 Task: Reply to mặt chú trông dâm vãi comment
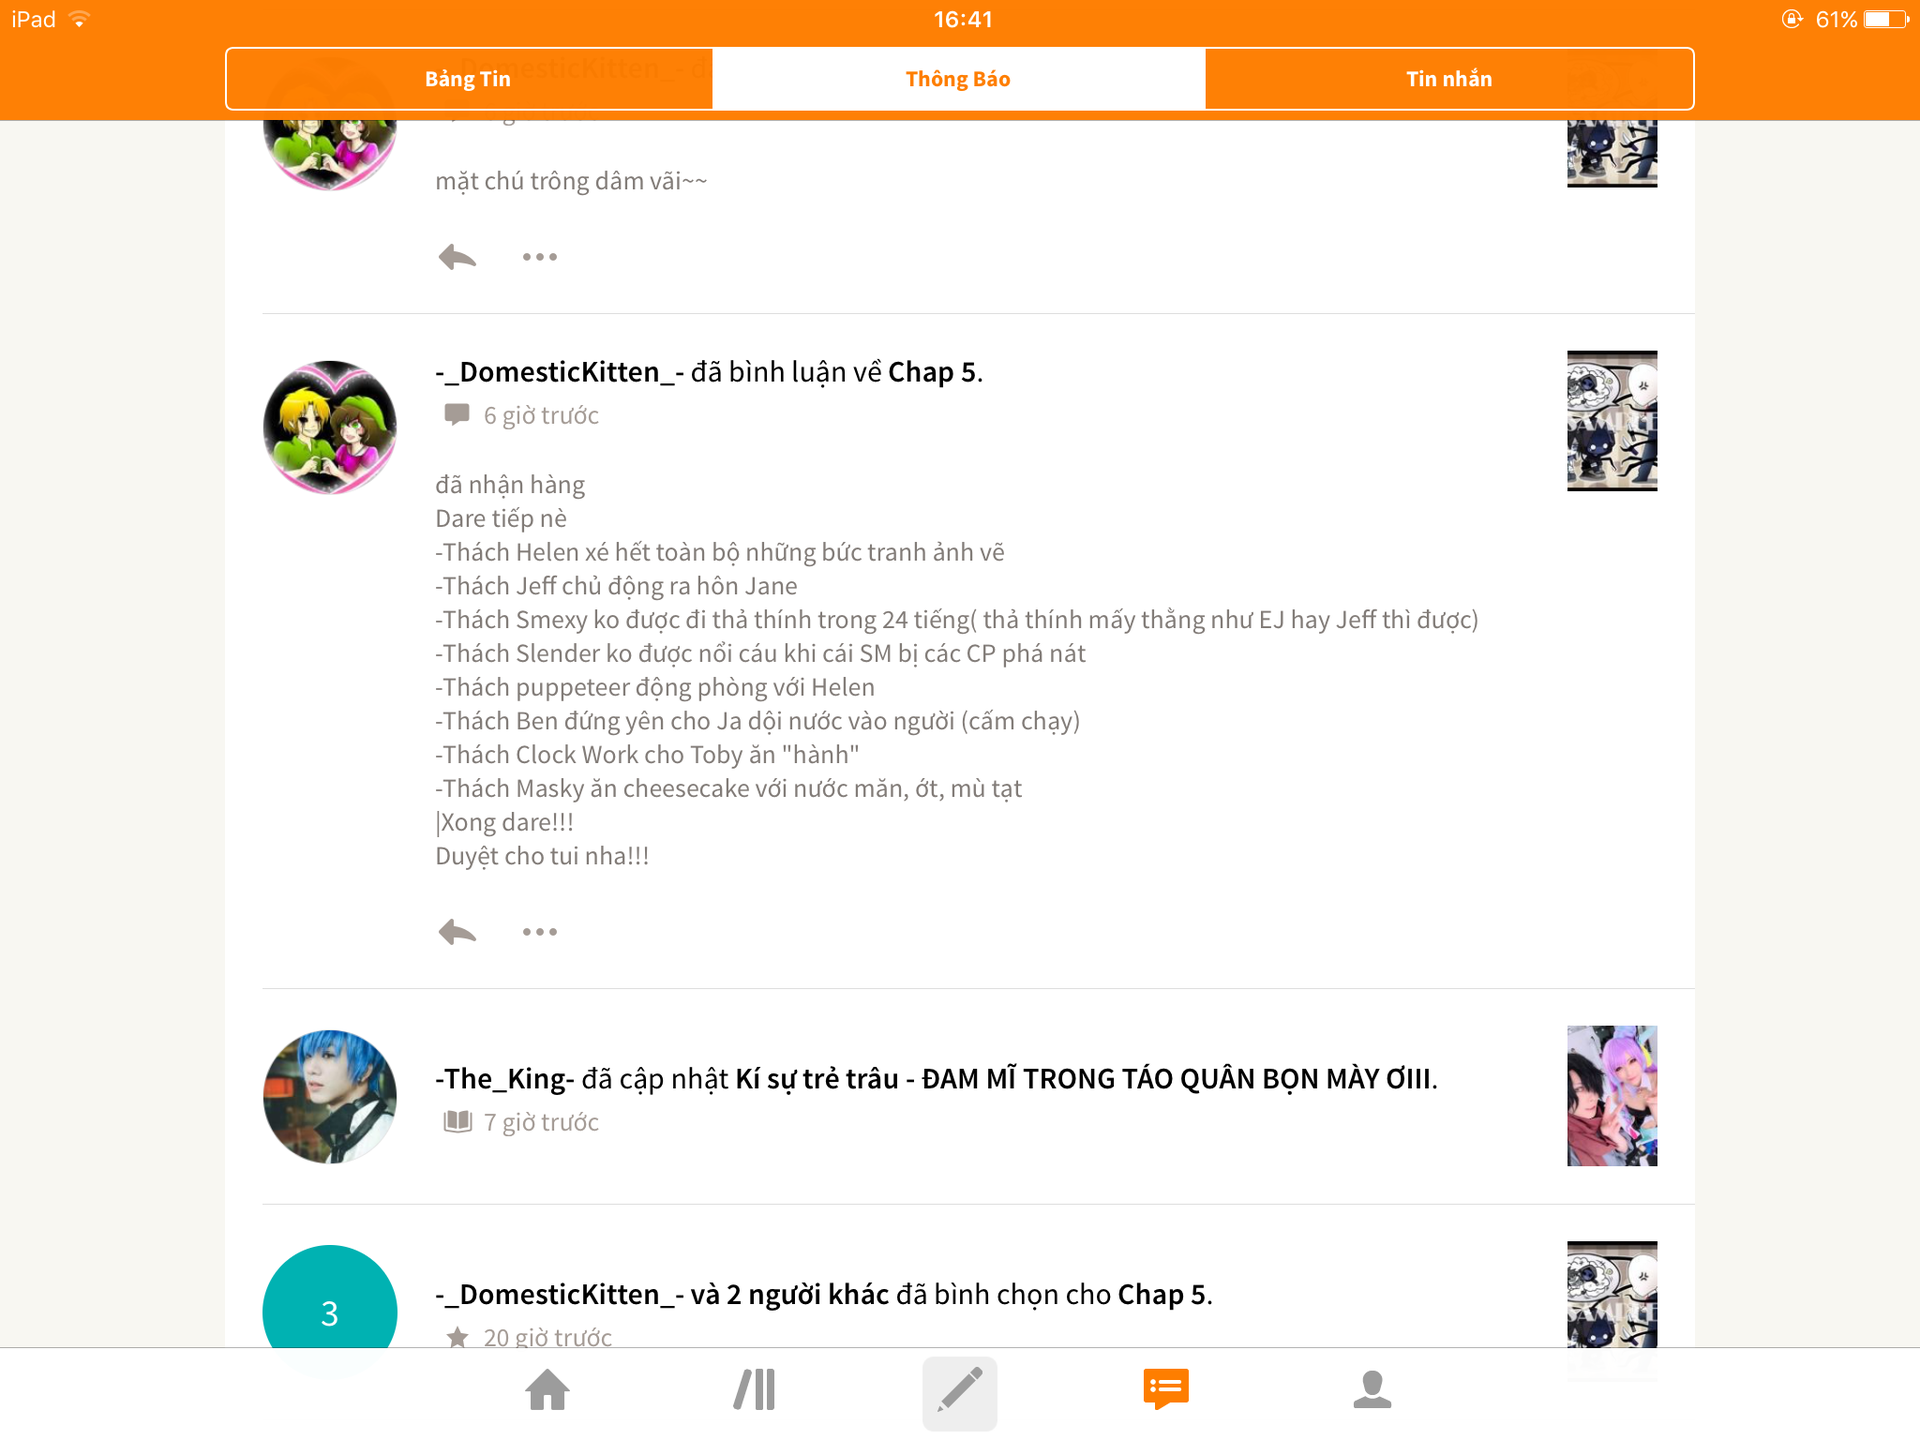(457, 257)
